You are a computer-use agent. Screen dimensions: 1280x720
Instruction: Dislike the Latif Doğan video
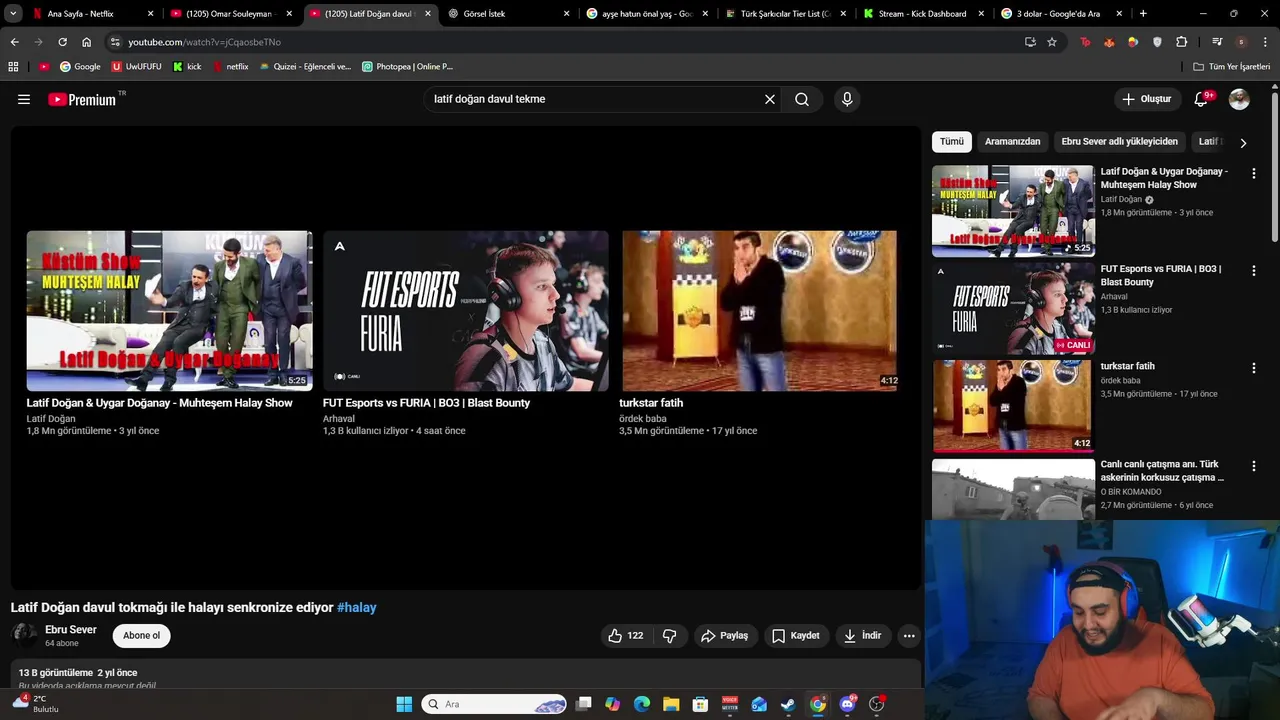(670, 636)
